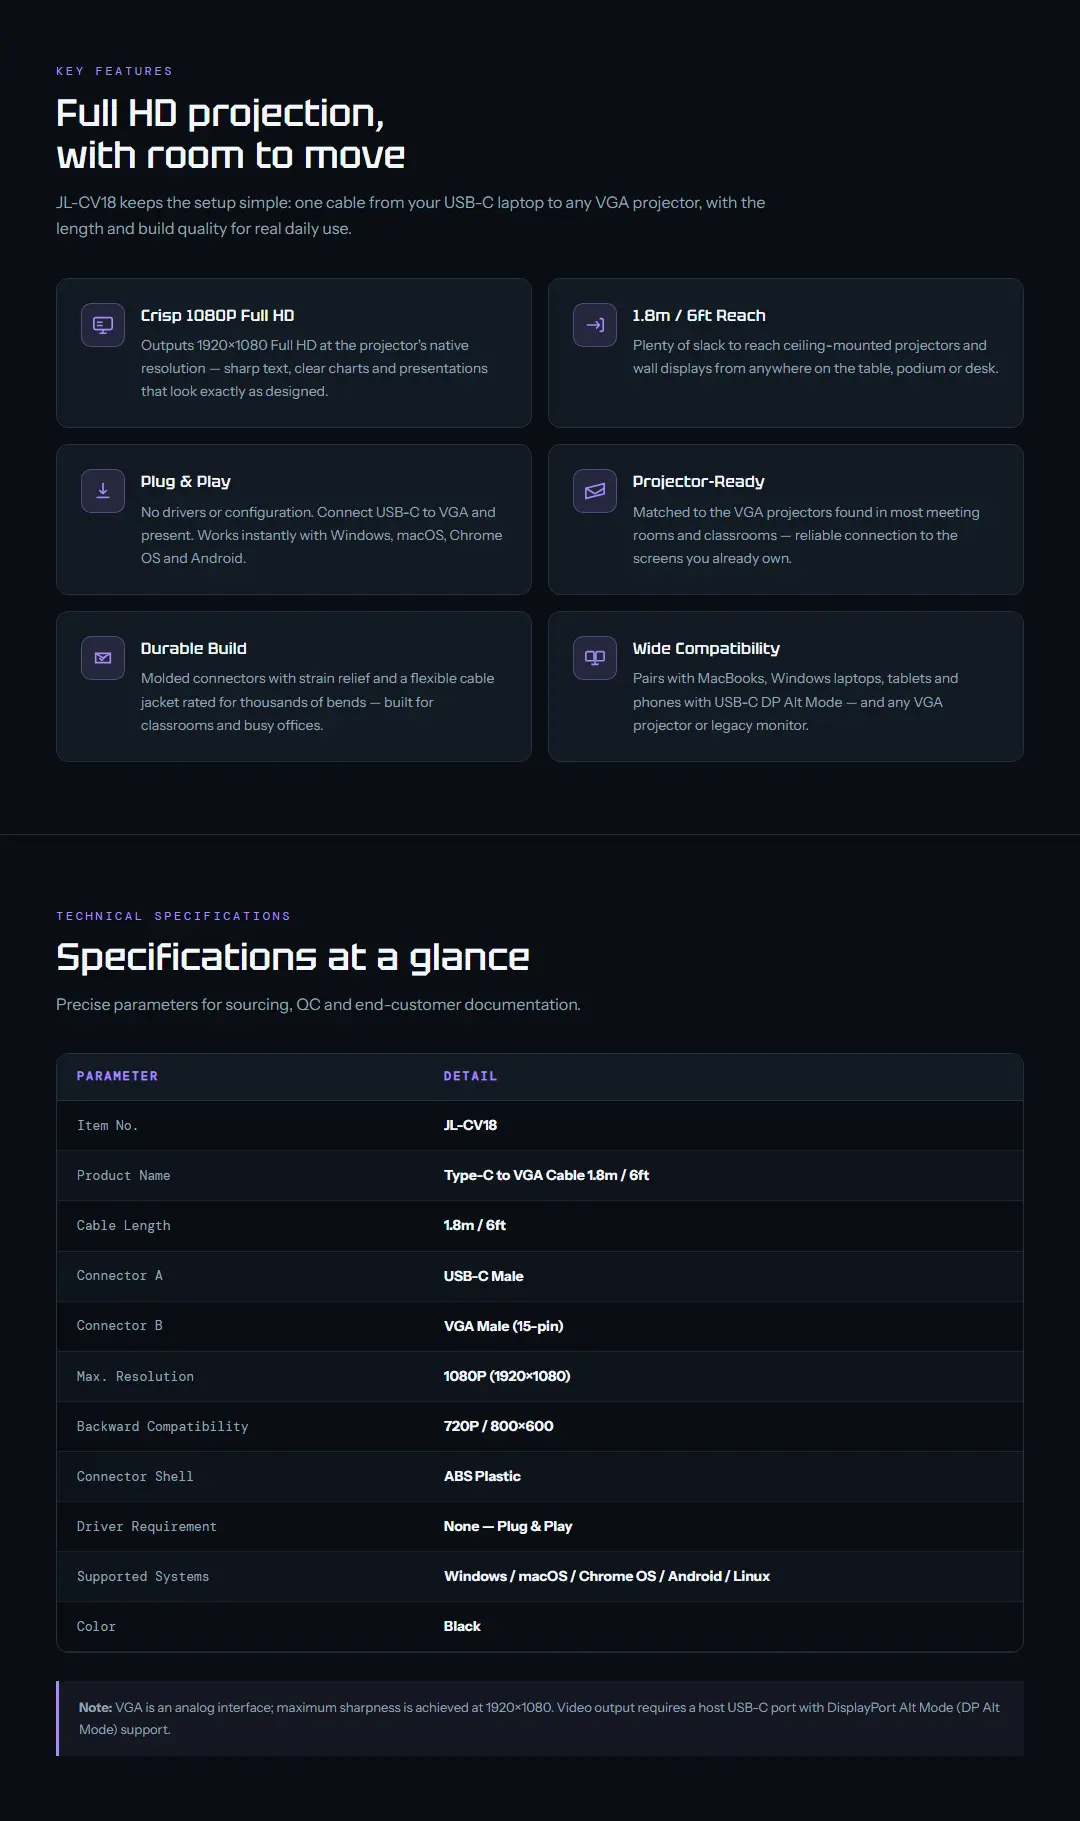Click the monitor icon beside Crisp 1080P Full HD
This screenshot has height=1821, width=1080.
tap(103, 325)
